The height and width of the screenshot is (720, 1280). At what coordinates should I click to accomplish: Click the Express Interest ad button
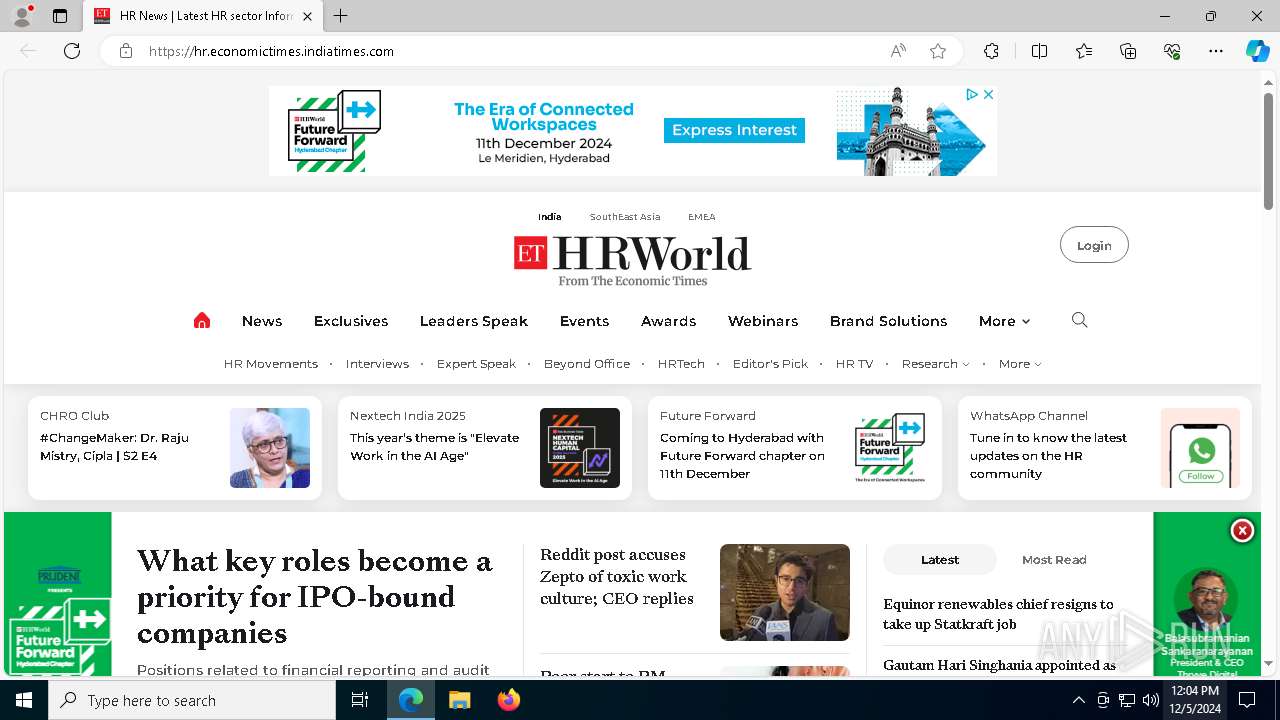(734, 130)
